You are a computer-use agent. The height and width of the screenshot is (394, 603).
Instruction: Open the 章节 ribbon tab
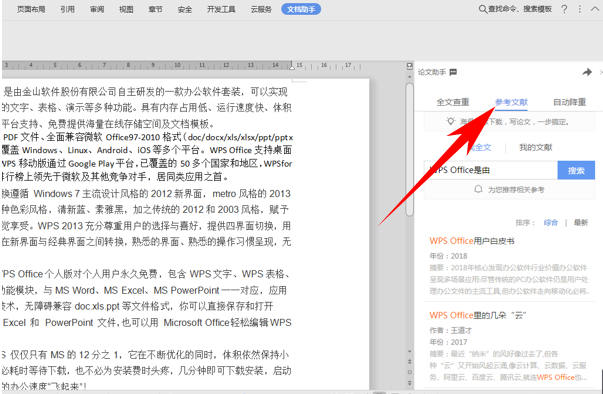pyautogui.click(x=155, y=9)
